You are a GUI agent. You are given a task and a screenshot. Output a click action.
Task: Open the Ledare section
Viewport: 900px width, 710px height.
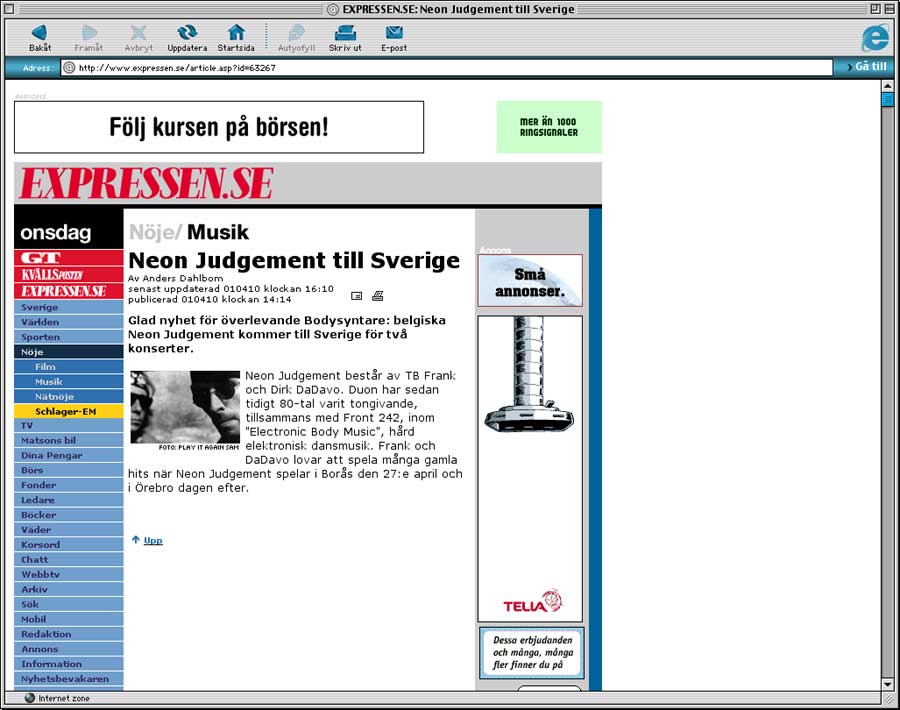pos(69,500)
